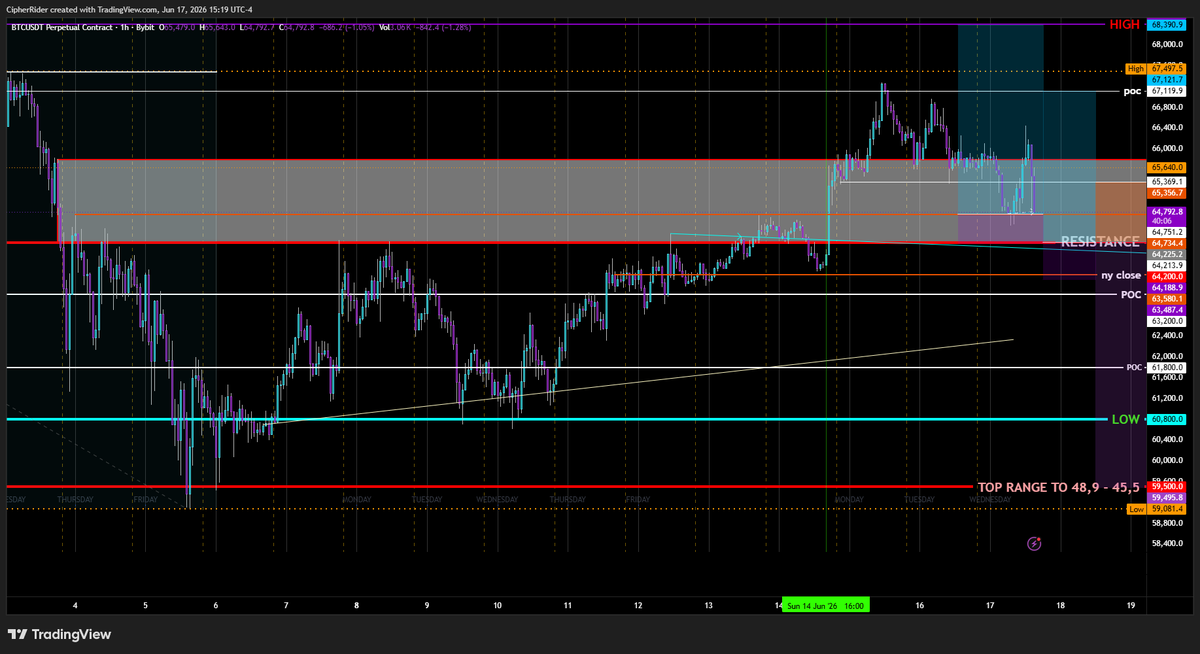This screenshot has height=654, width=1200.
Task: Click the 59,495.8 purple price label
Action: click(1167, 497)
